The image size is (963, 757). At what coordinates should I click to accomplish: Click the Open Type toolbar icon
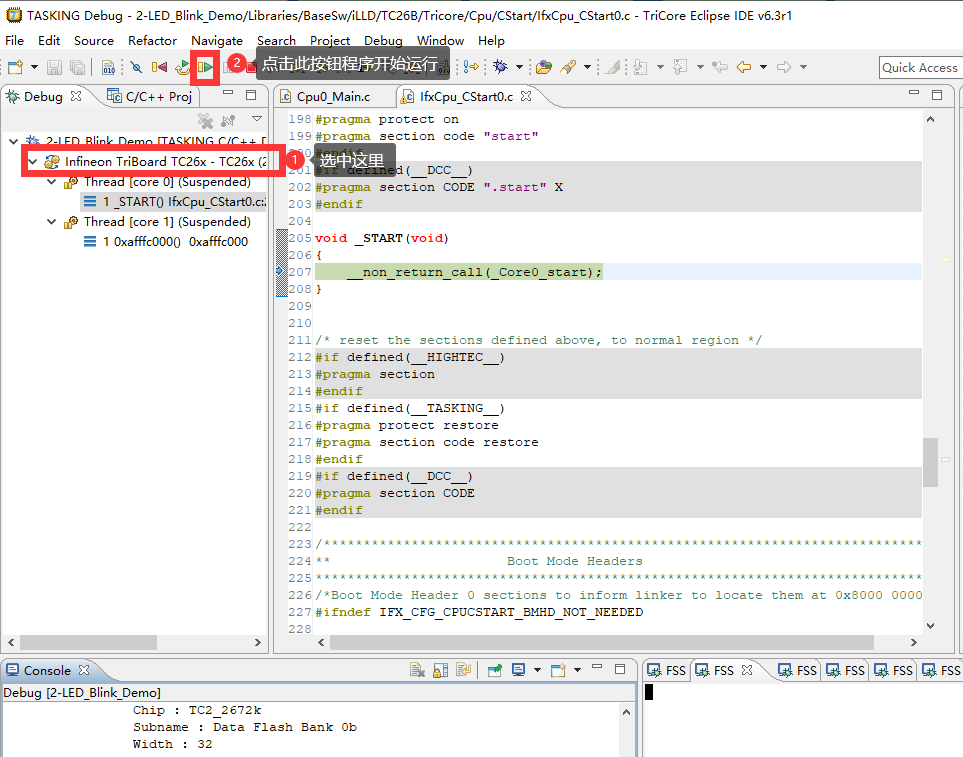[x=544, y=67]
